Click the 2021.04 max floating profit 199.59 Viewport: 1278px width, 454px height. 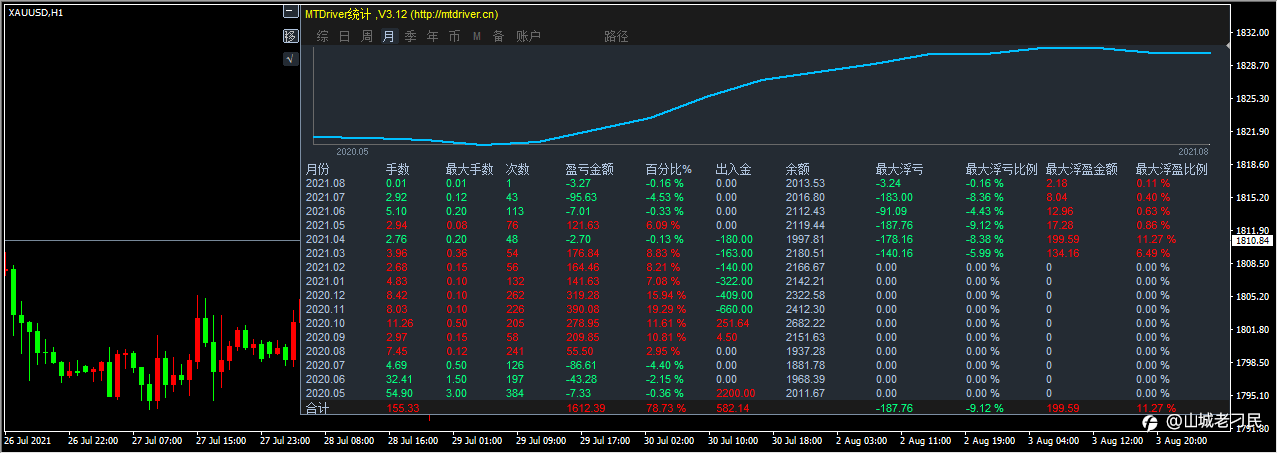1063,239
